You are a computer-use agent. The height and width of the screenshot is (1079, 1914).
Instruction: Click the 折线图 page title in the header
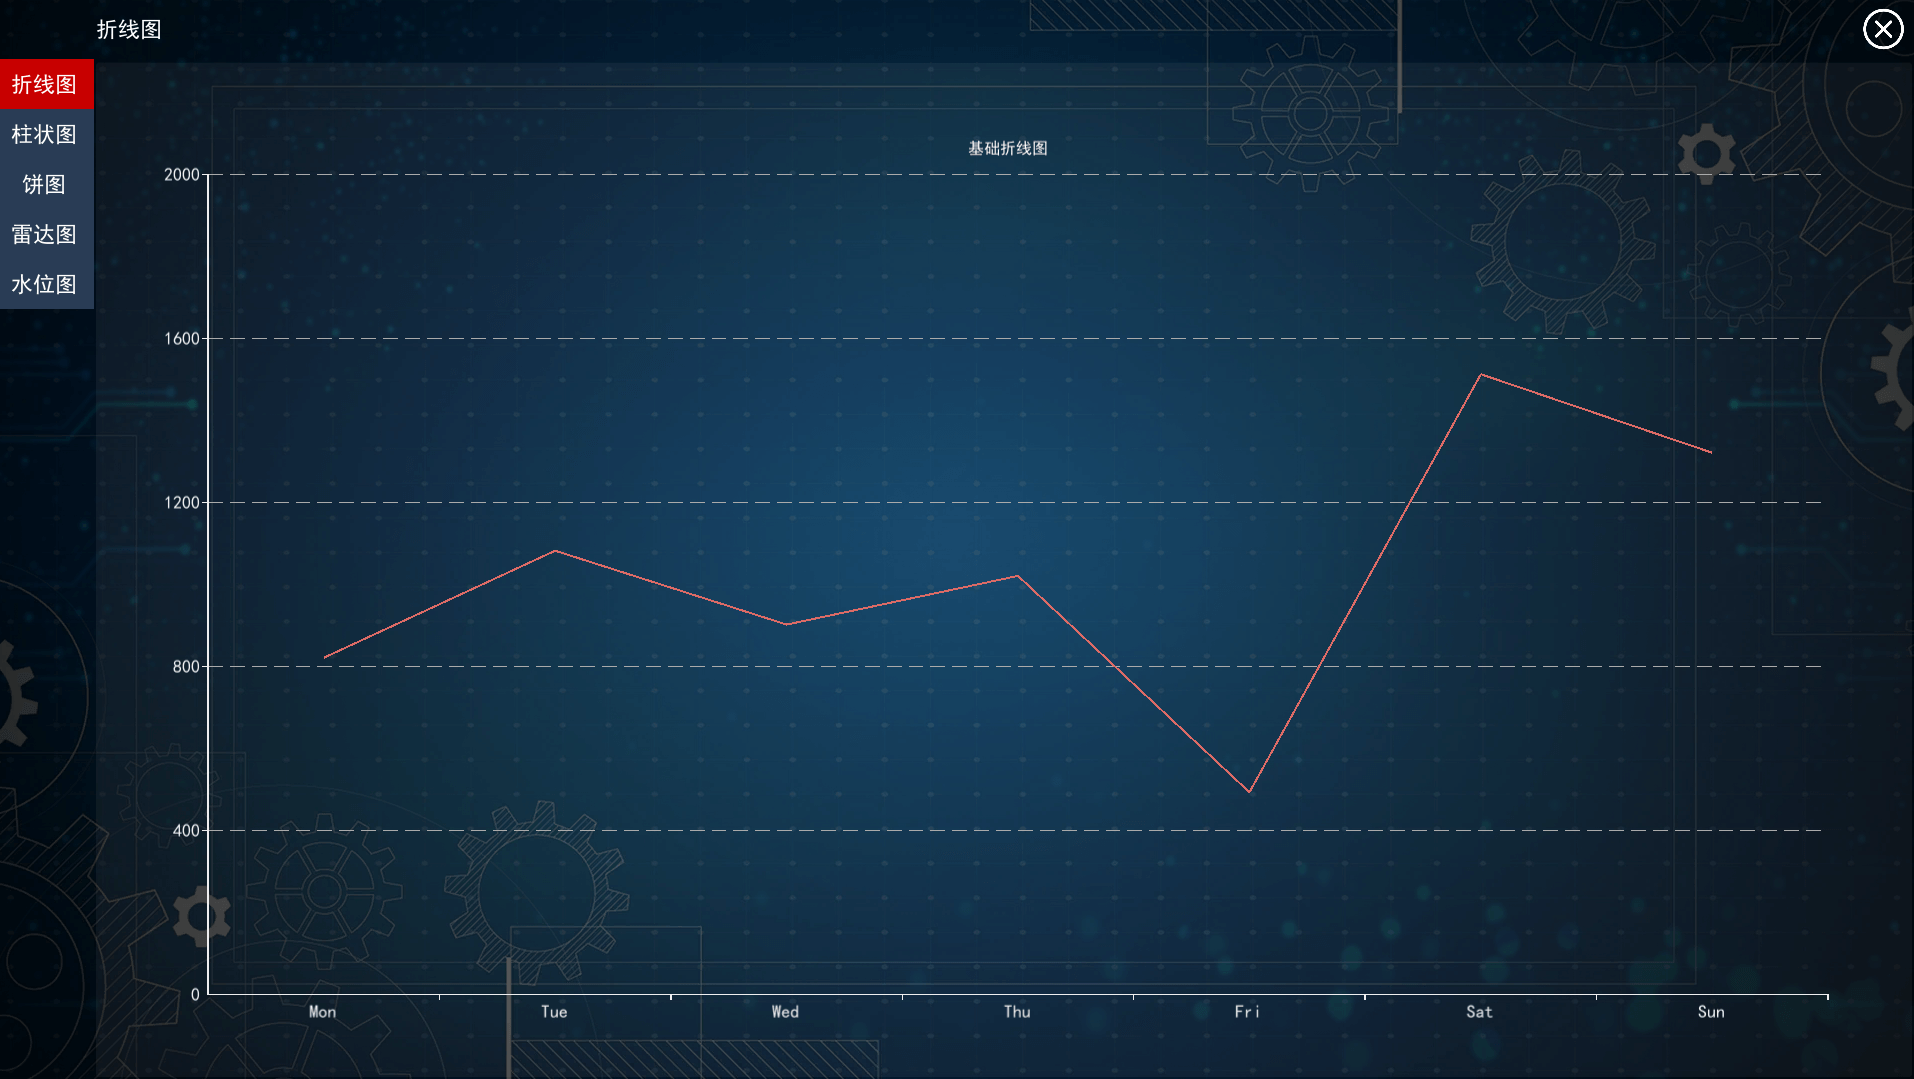click(x=129, y=30)
